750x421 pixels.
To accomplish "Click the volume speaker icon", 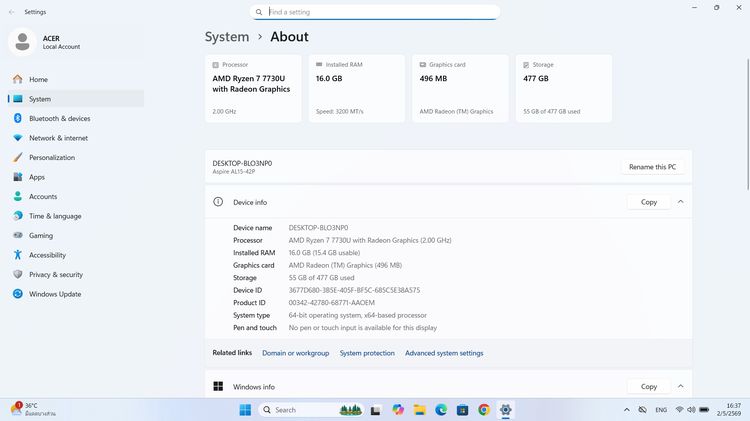I will click(x=691, y=410).
